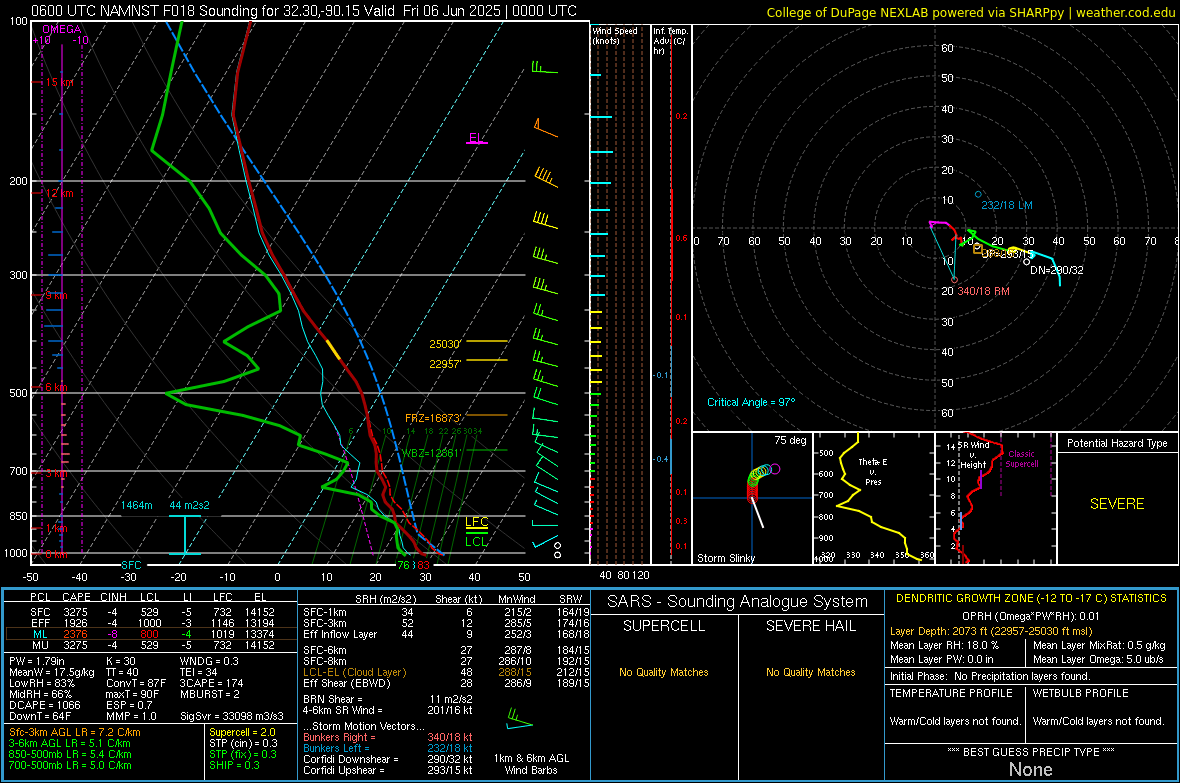The width and height of the screenshot is (1180, 783).
Task: Click the SigSvr = 33098 m3/s3 value
Action: tap(232, 716)
